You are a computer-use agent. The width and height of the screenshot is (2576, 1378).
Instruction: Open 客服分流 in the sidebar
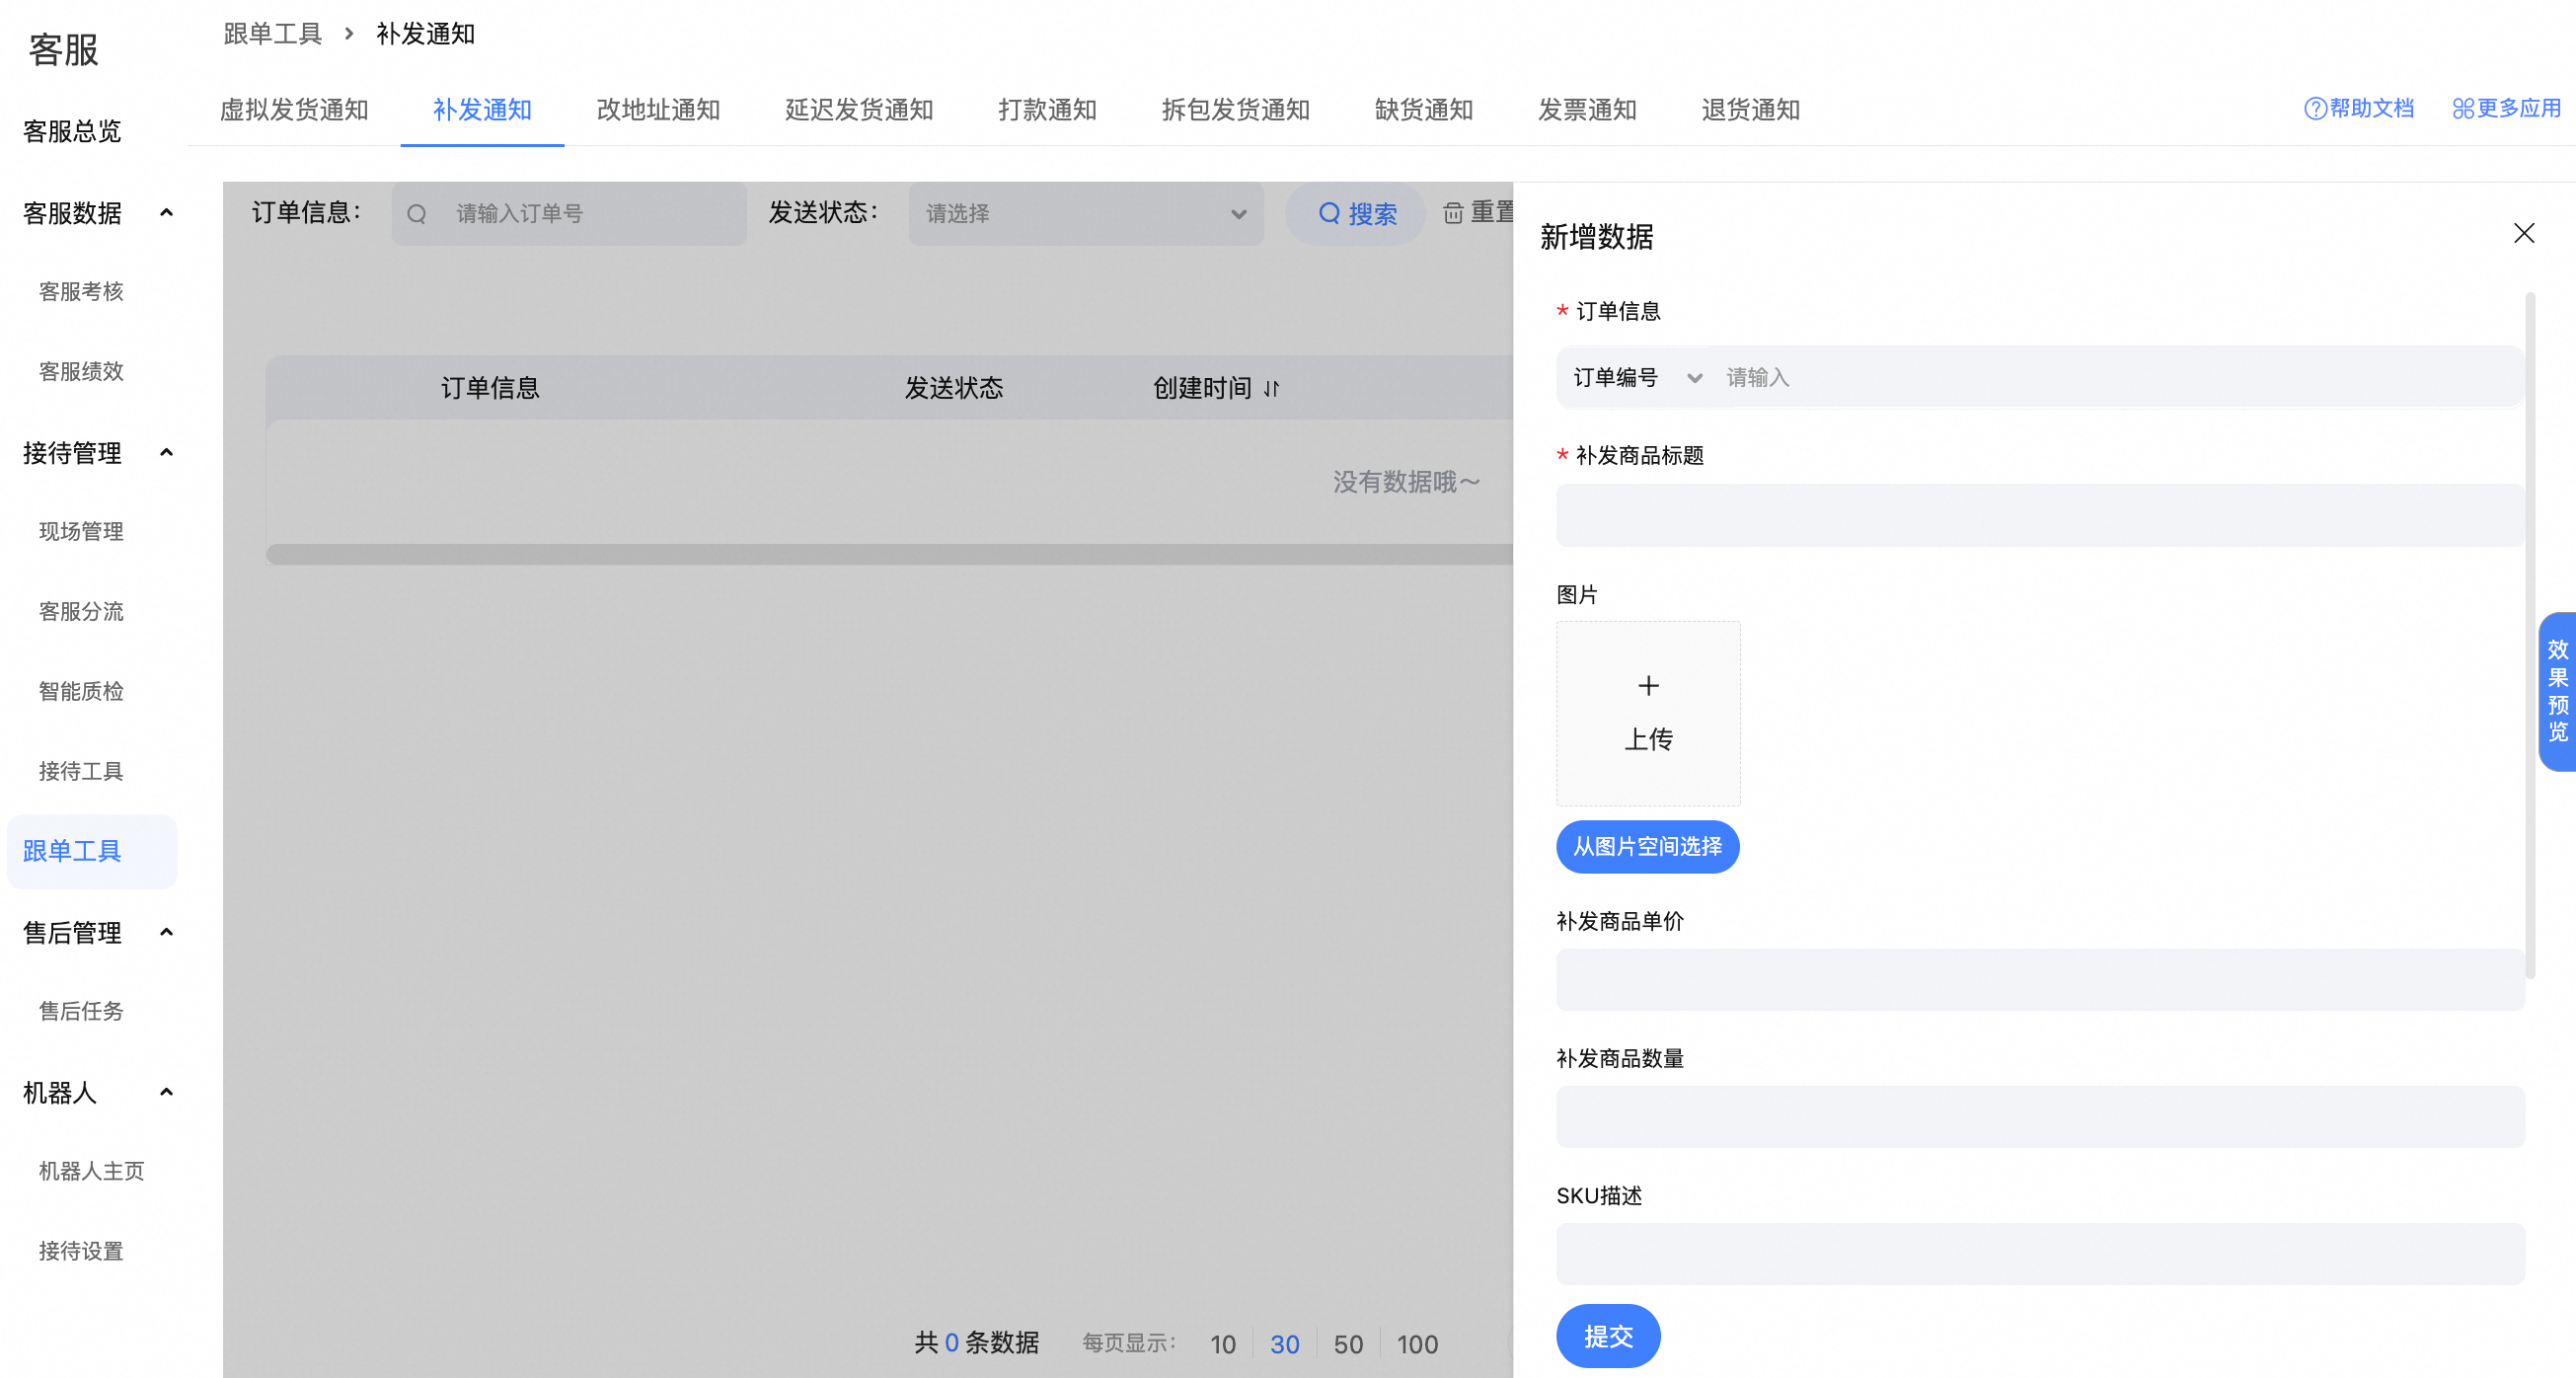81,612
